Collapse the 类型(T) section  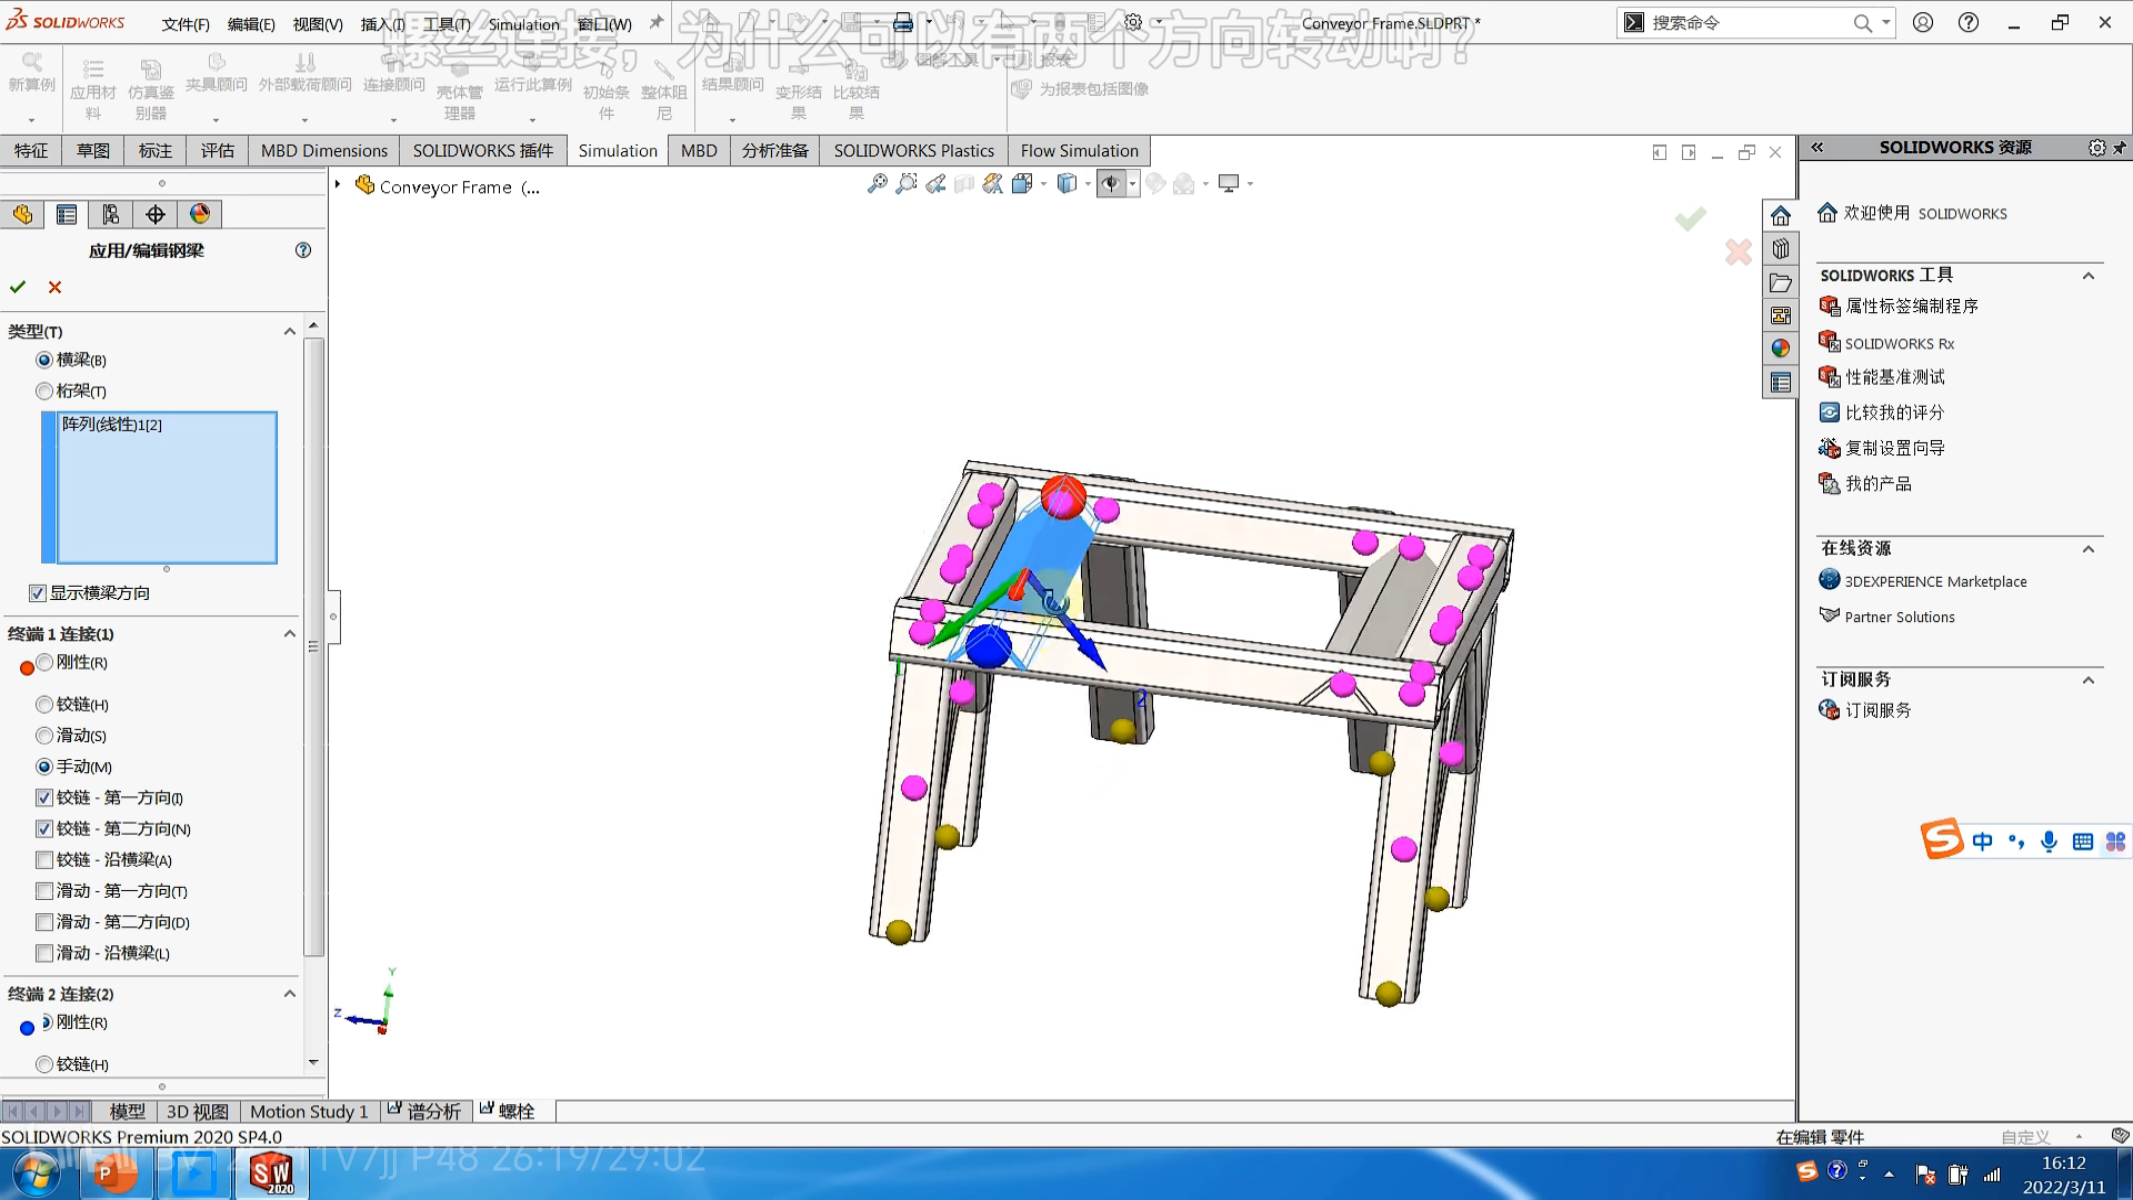tap(290, 331)
